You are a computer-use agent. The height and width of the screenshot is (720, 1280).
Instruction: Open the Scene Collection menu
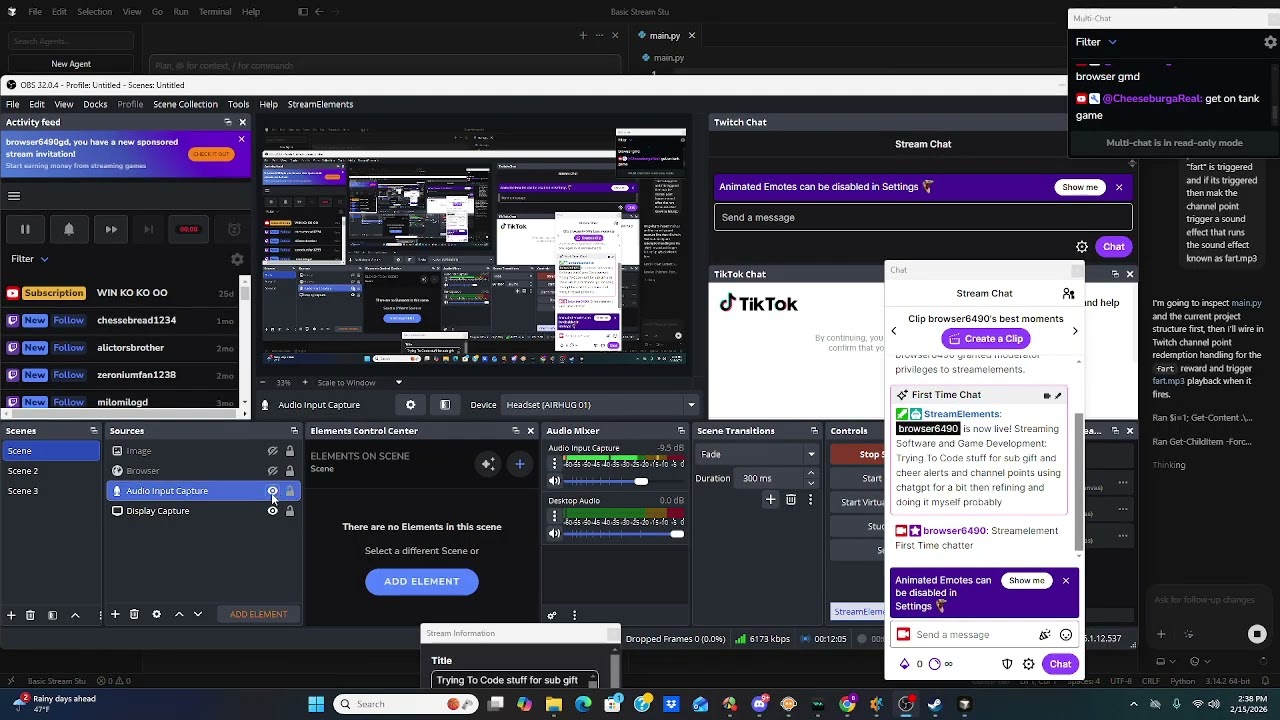tap(185, 104)
